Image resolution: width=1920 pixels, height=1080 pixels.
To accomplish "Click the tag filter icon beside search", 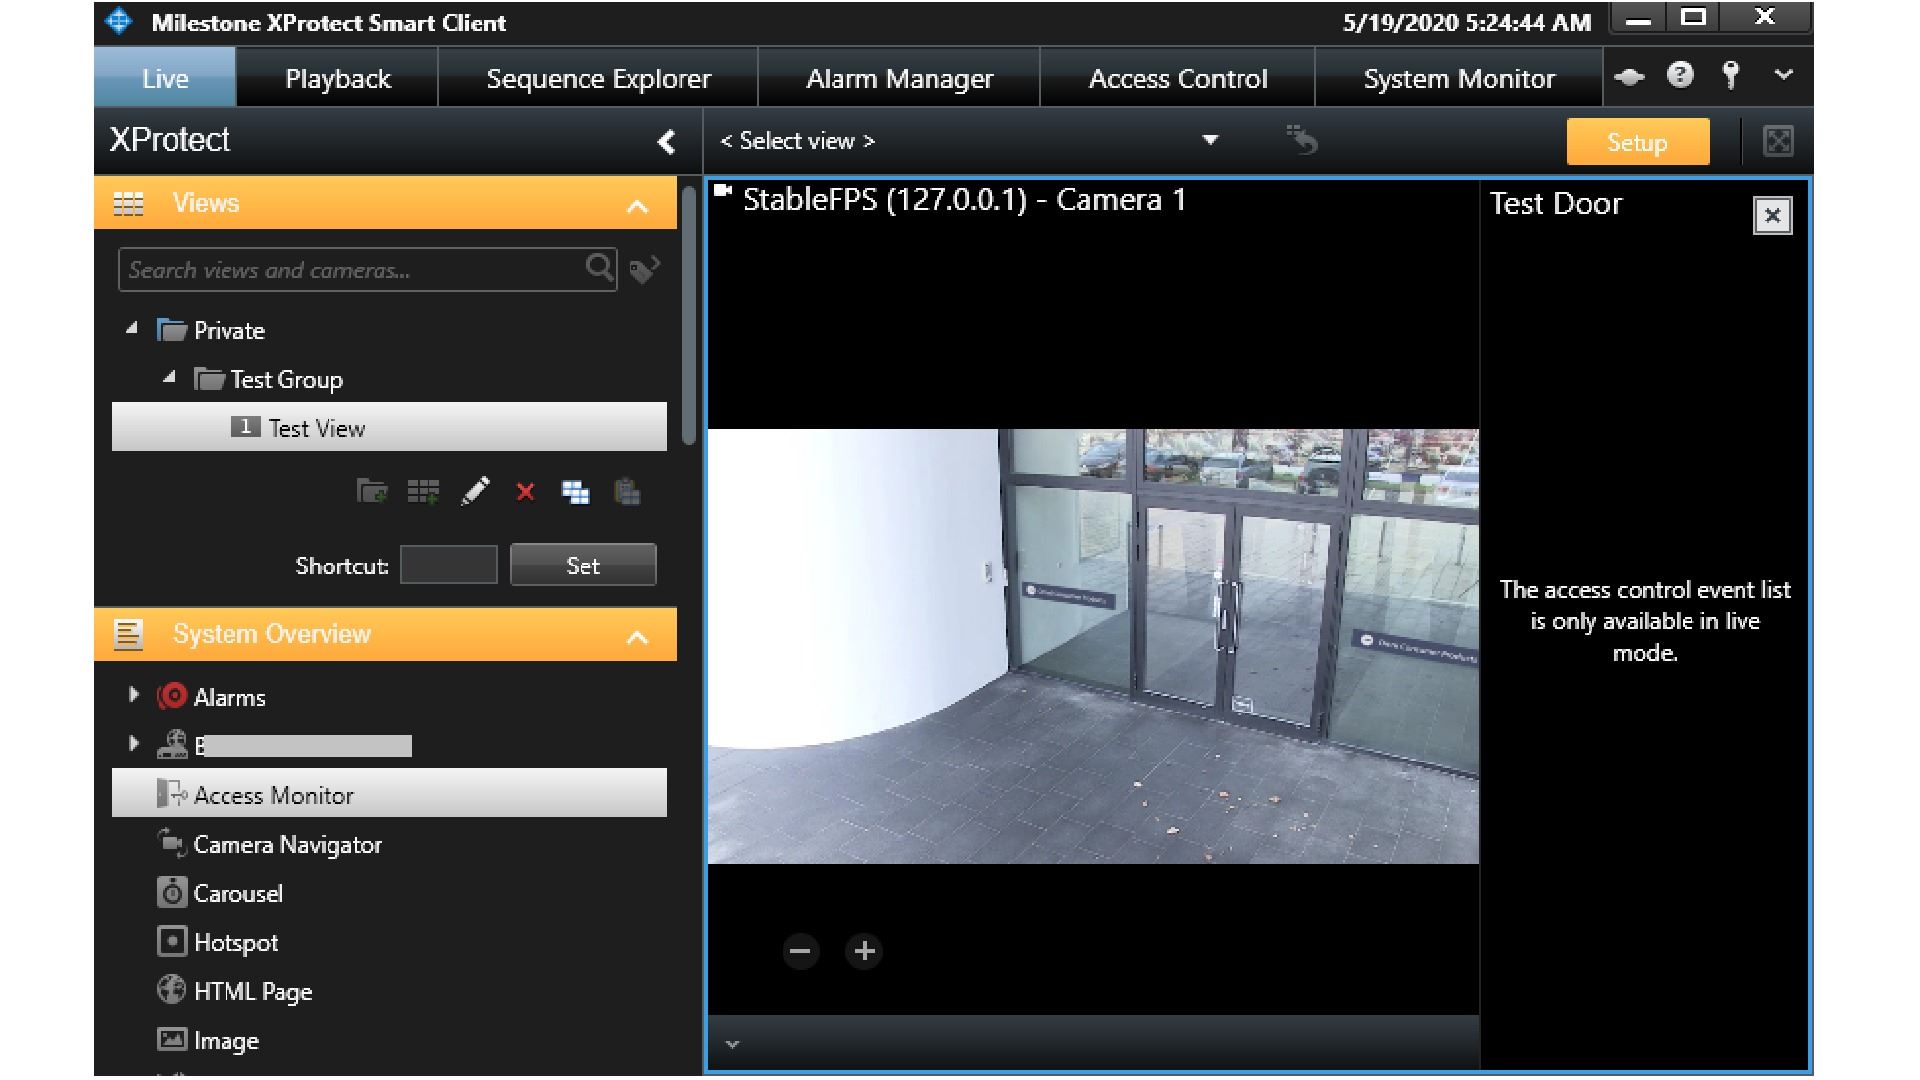I will click(x=644, y=270).
